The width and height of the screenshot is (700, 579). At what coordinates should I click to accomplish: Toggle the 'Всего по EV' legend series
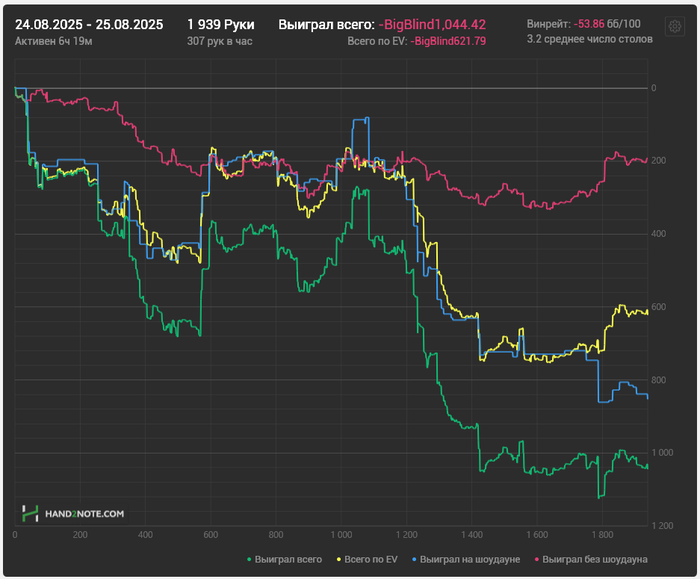tap(367, 559)
